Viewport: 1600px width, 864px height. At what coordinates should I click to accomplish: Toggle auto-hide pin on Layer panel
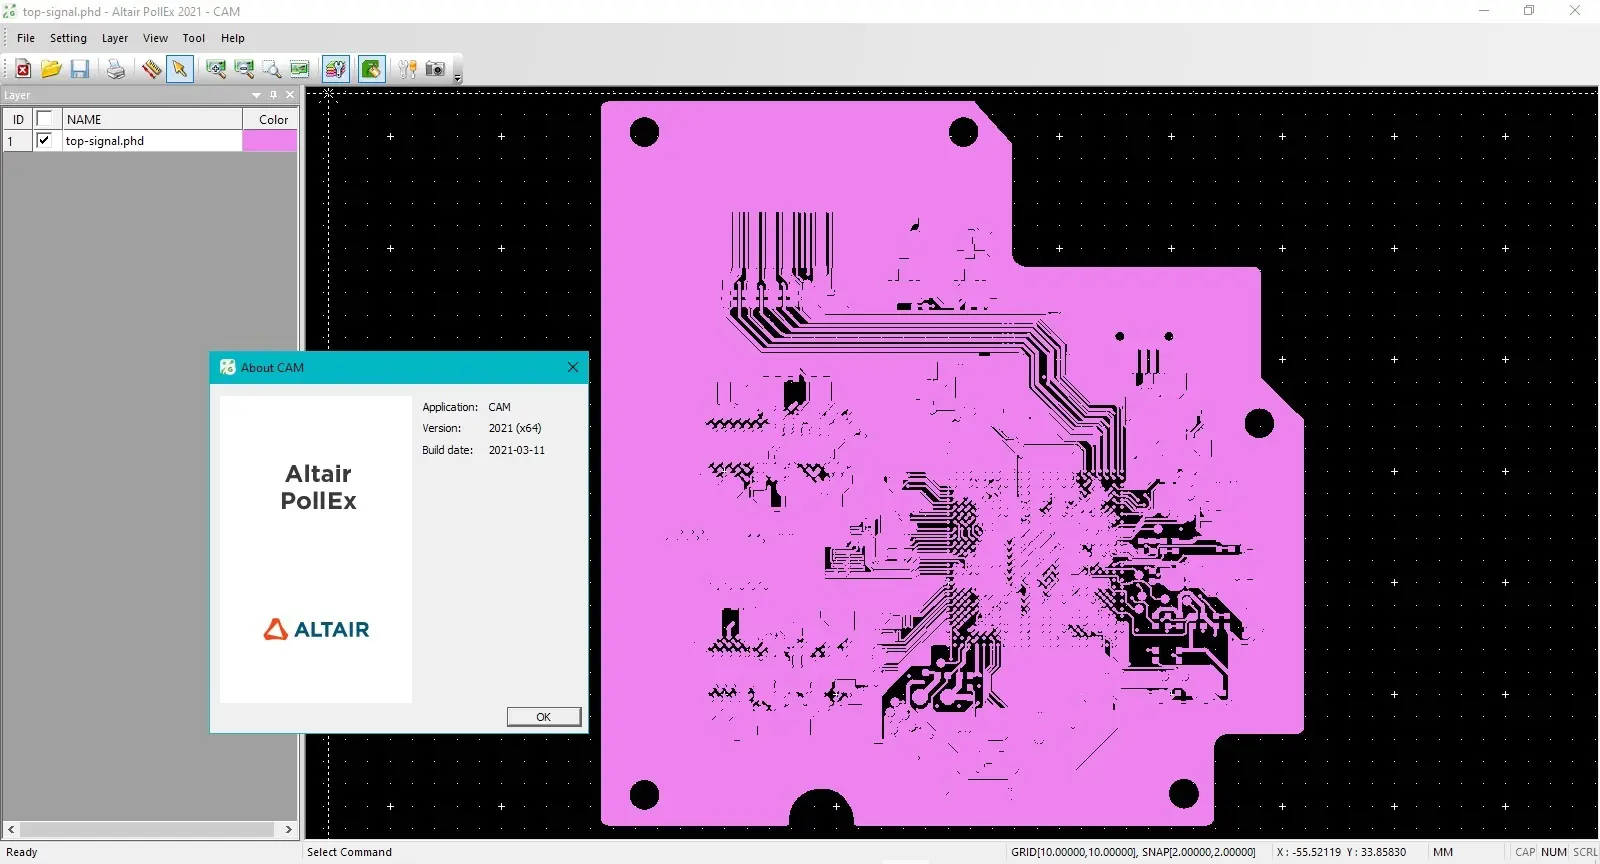pos(273,95)
